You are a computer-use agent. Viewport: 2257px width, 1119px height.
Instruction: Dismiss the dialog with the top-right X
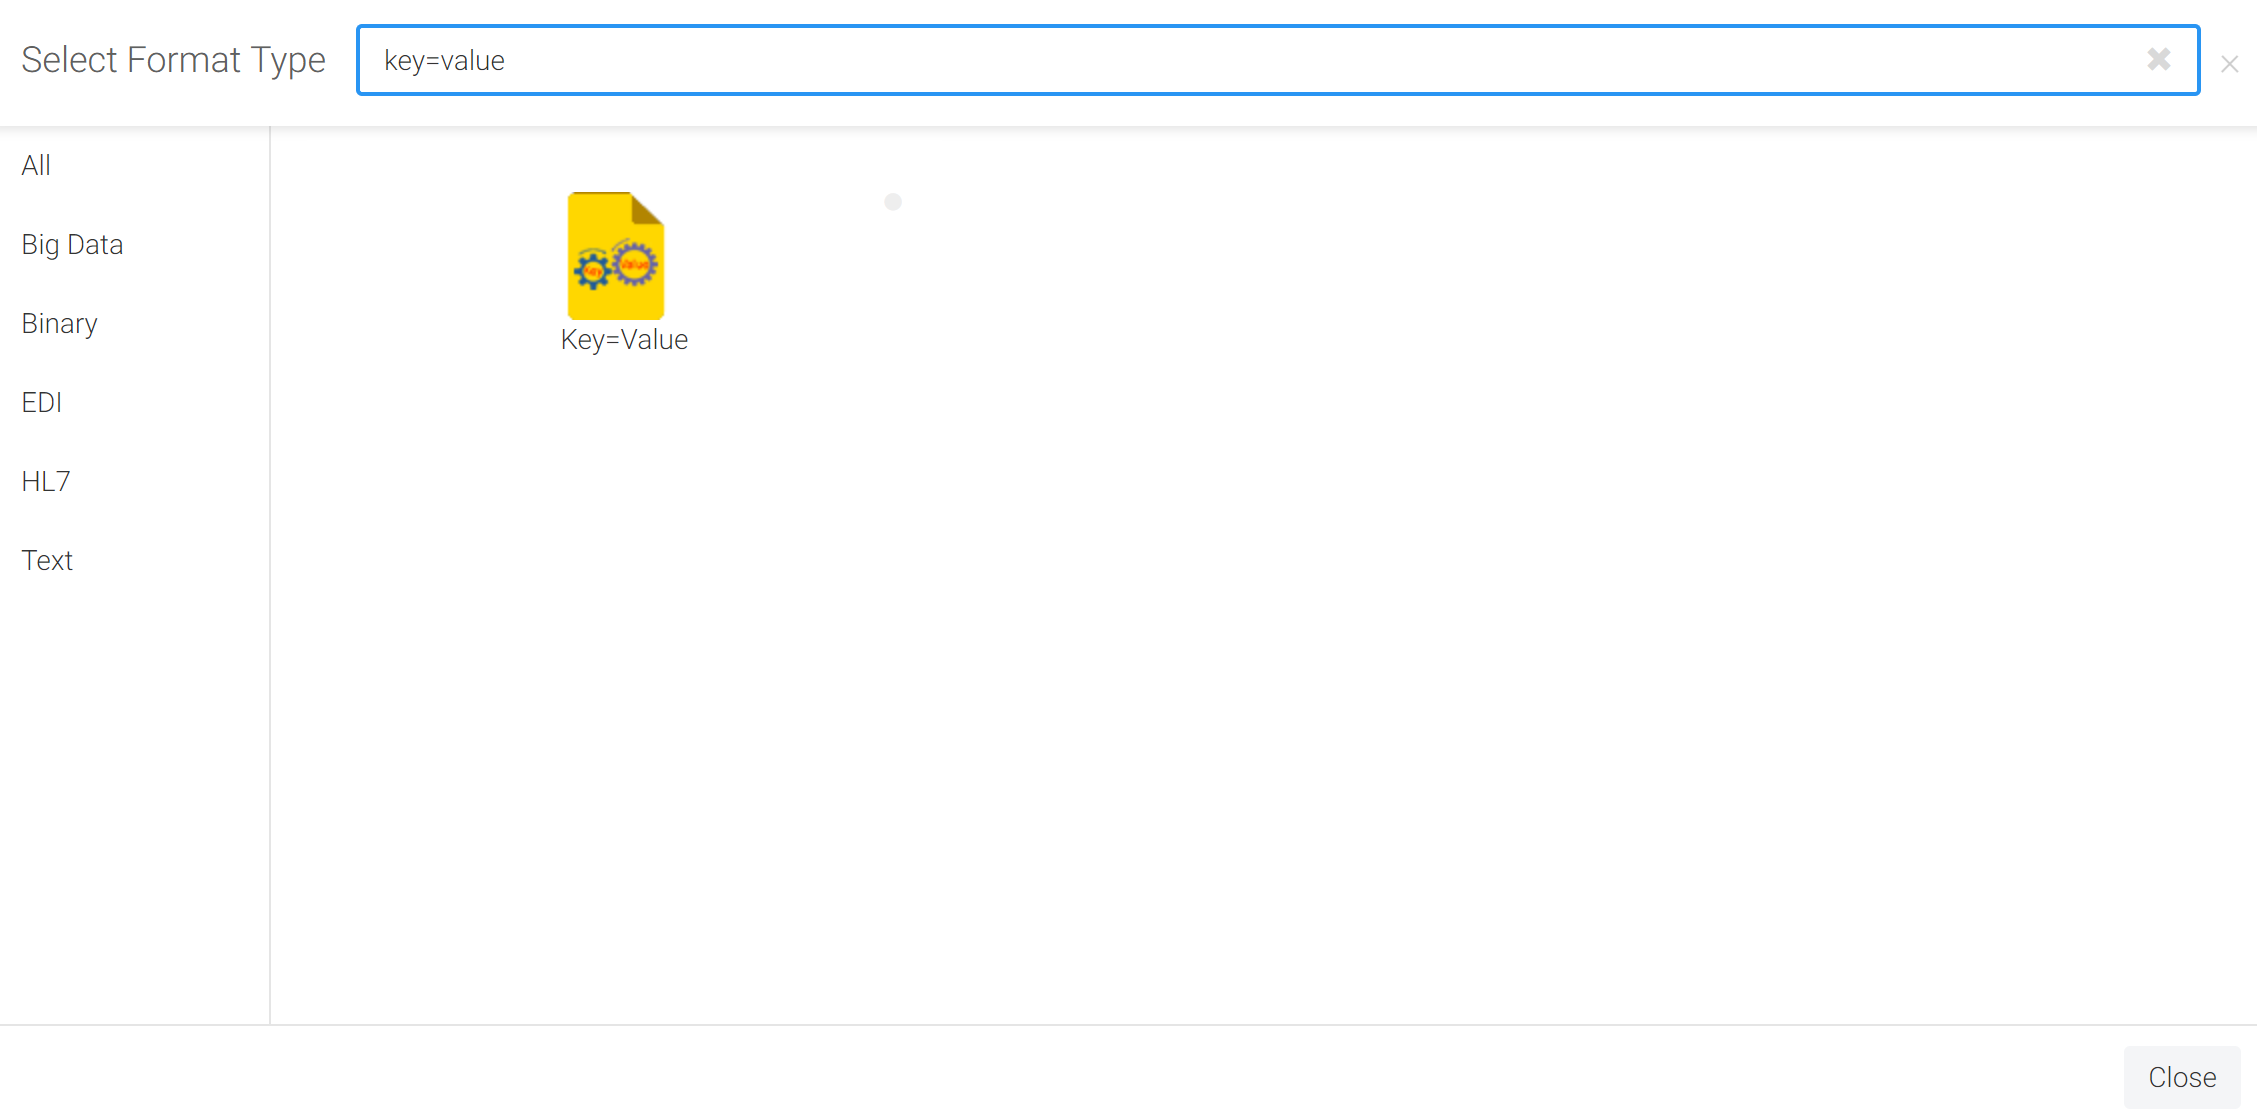point(2229,64)
